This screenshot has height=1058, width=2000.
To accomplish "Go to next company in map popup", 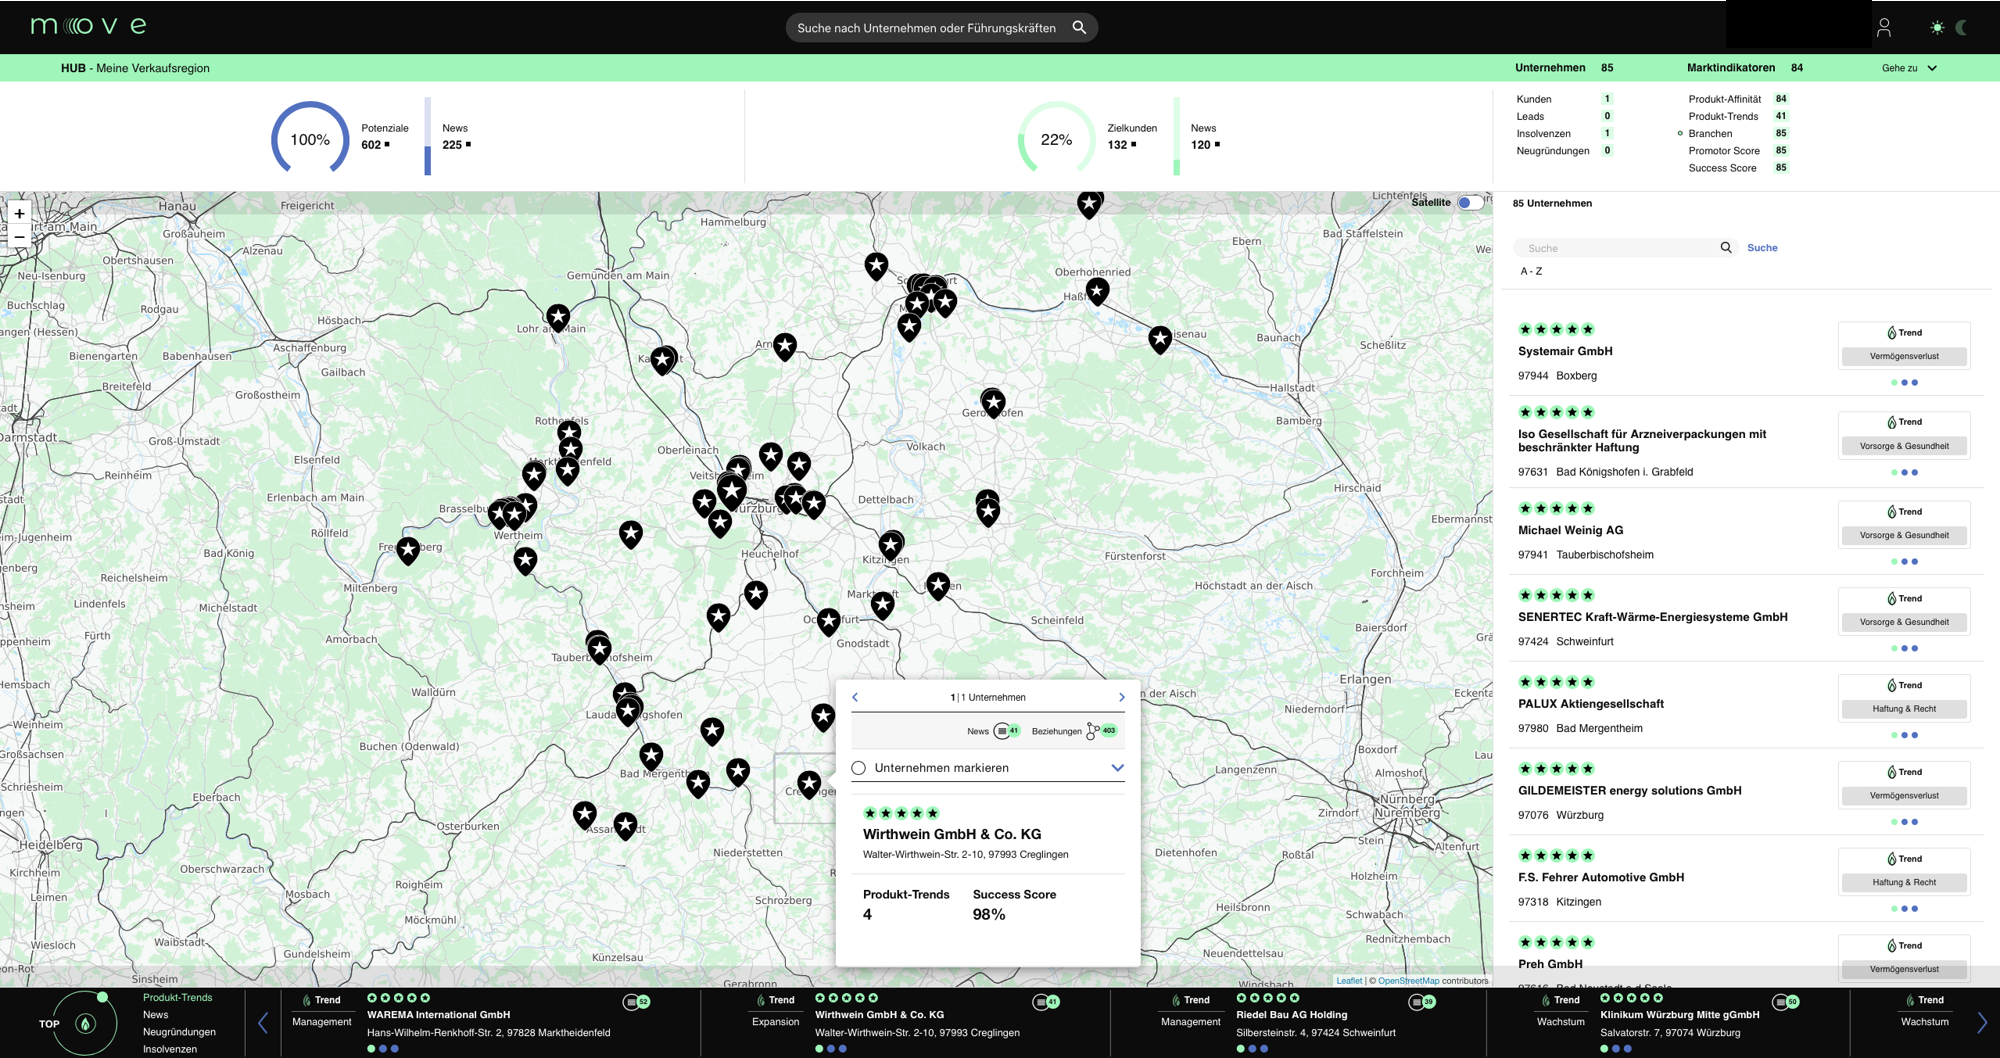I will coord(1121,697).
